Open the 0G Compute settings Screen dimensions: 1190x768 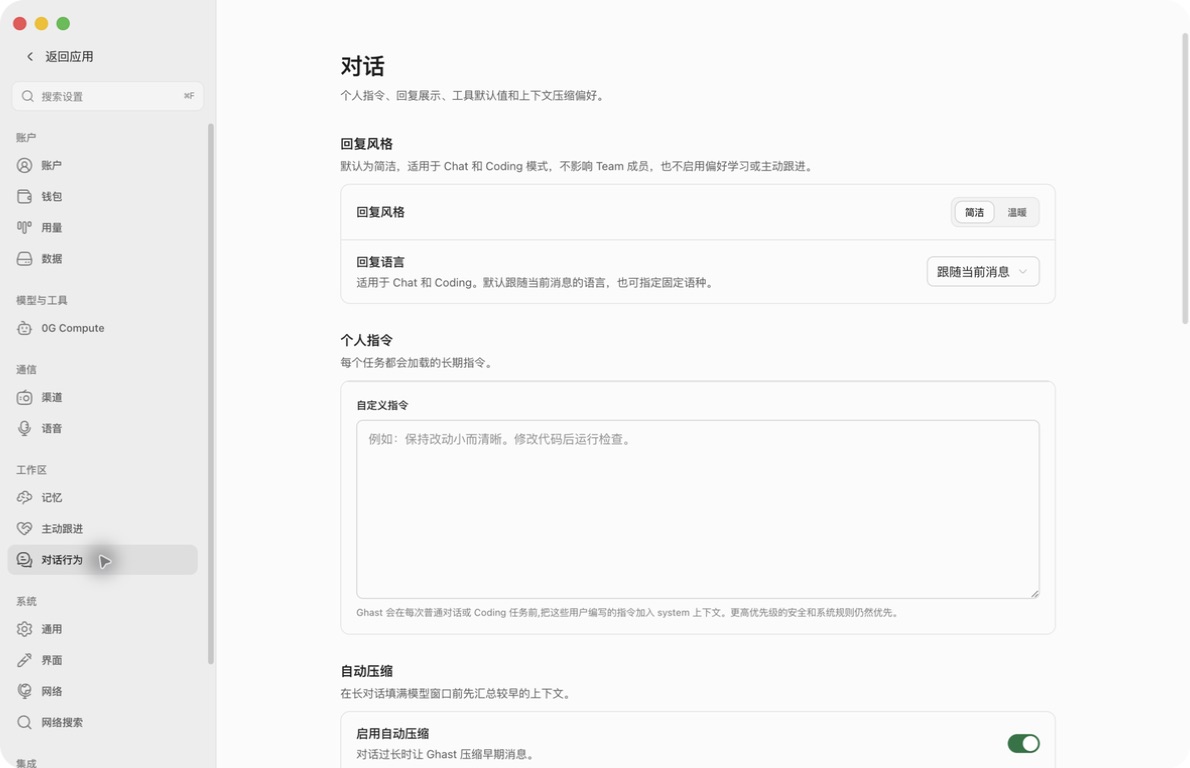[102, 329]
